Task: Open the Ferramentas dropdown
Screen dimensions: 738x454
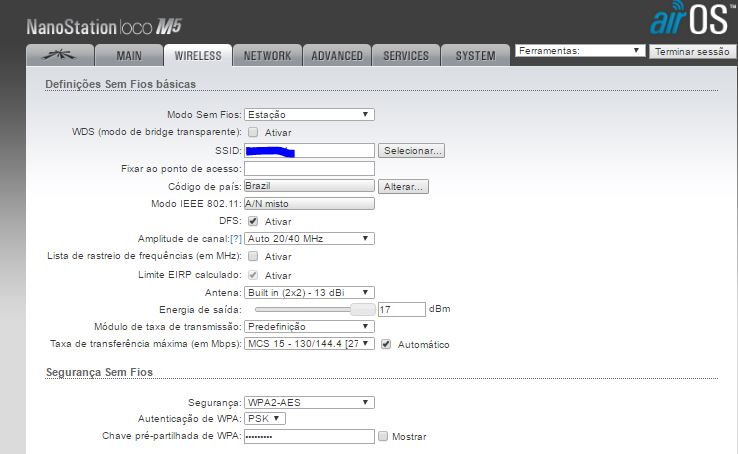Action: tap(580, 51)
